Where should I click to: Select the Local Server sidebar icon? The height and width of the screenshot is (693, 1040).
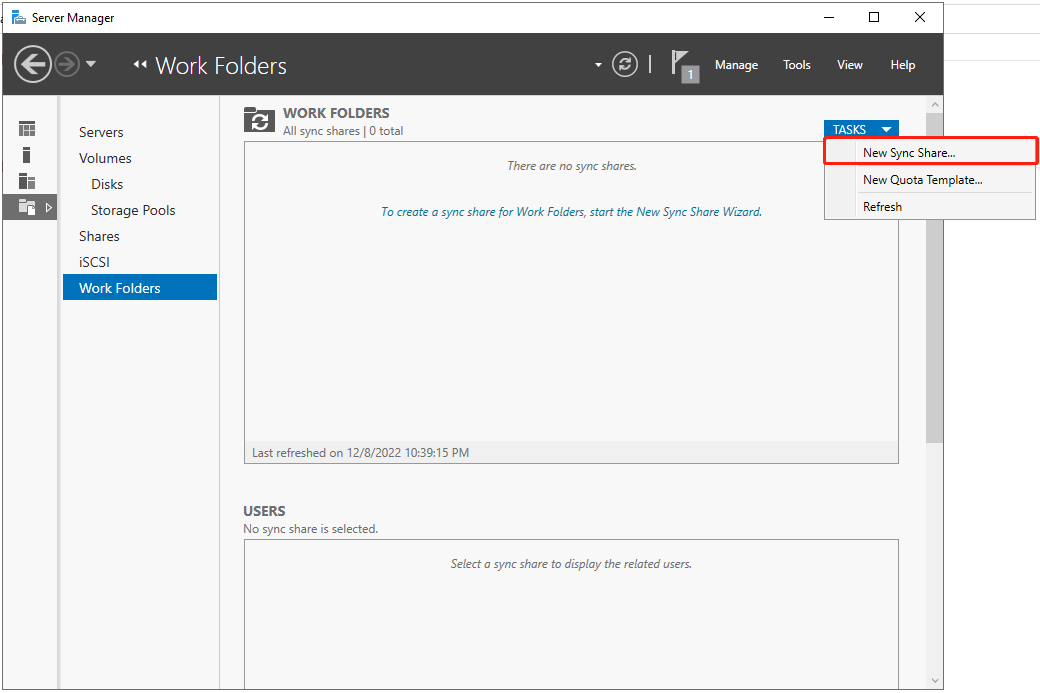tap(27, 155)
